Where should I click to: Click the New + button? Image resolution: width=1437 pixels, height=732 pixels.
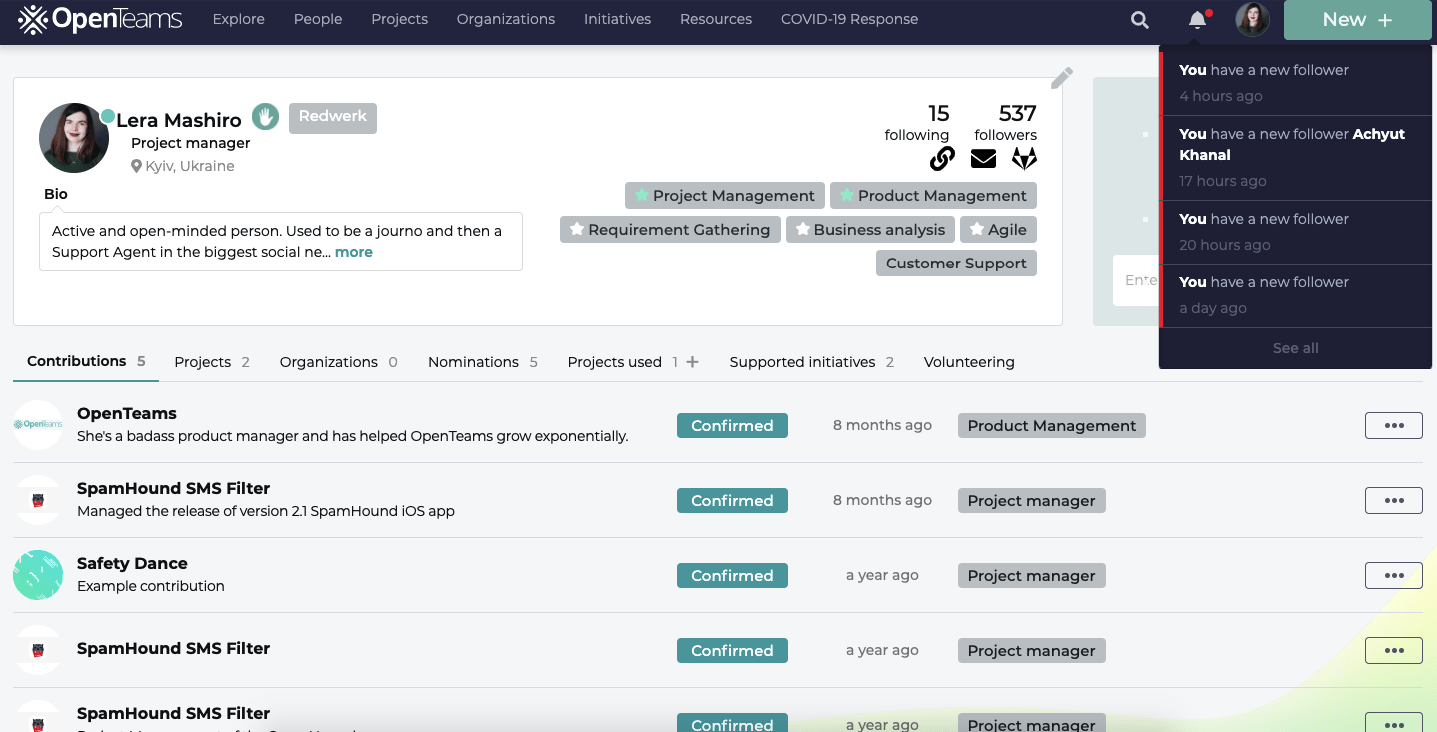[x=1357, y=20]
